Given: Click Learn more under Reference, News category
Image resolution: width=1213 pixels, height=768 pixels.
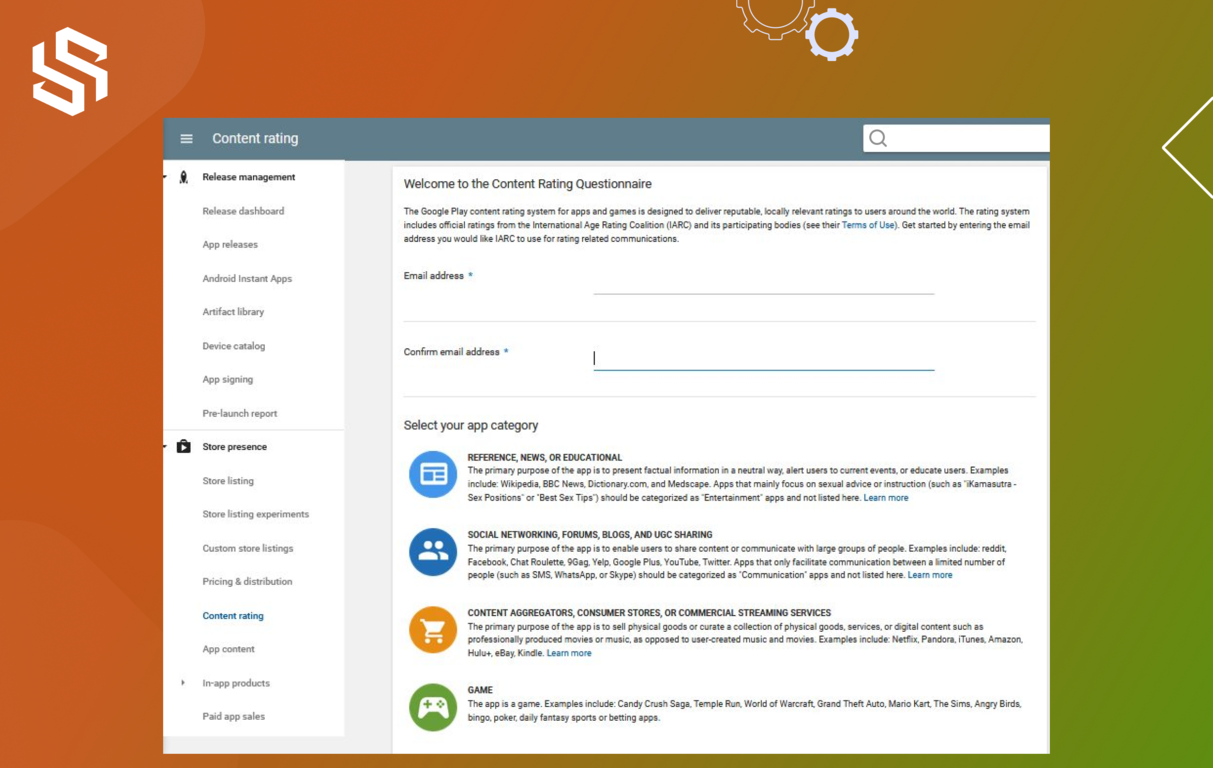Looking at the screenshot, I should (886, 498).
